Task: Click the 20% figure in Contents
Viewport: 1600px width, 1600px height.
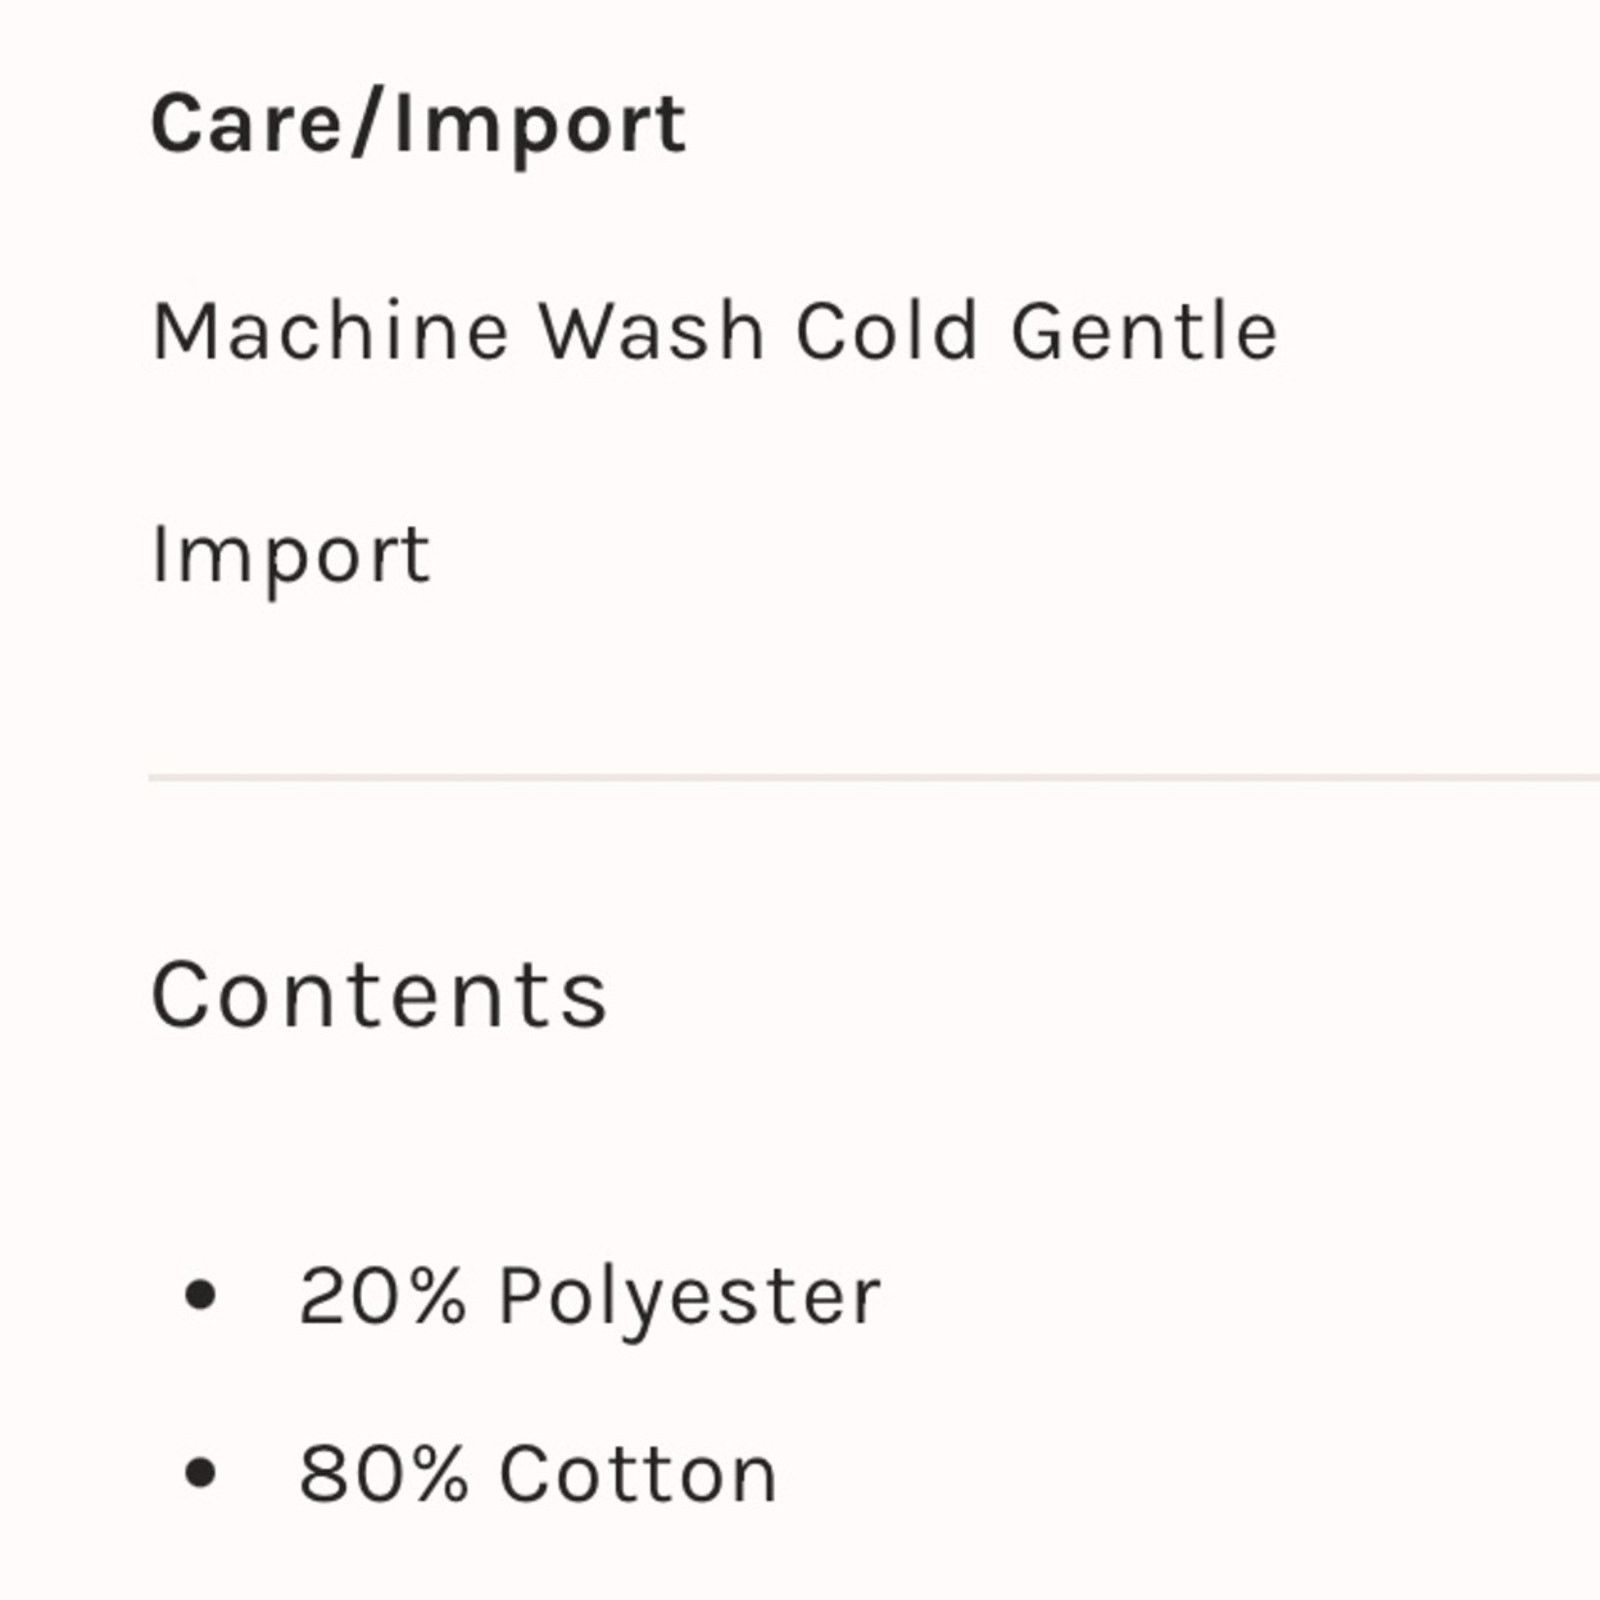Action: [x=383, y=1296]
